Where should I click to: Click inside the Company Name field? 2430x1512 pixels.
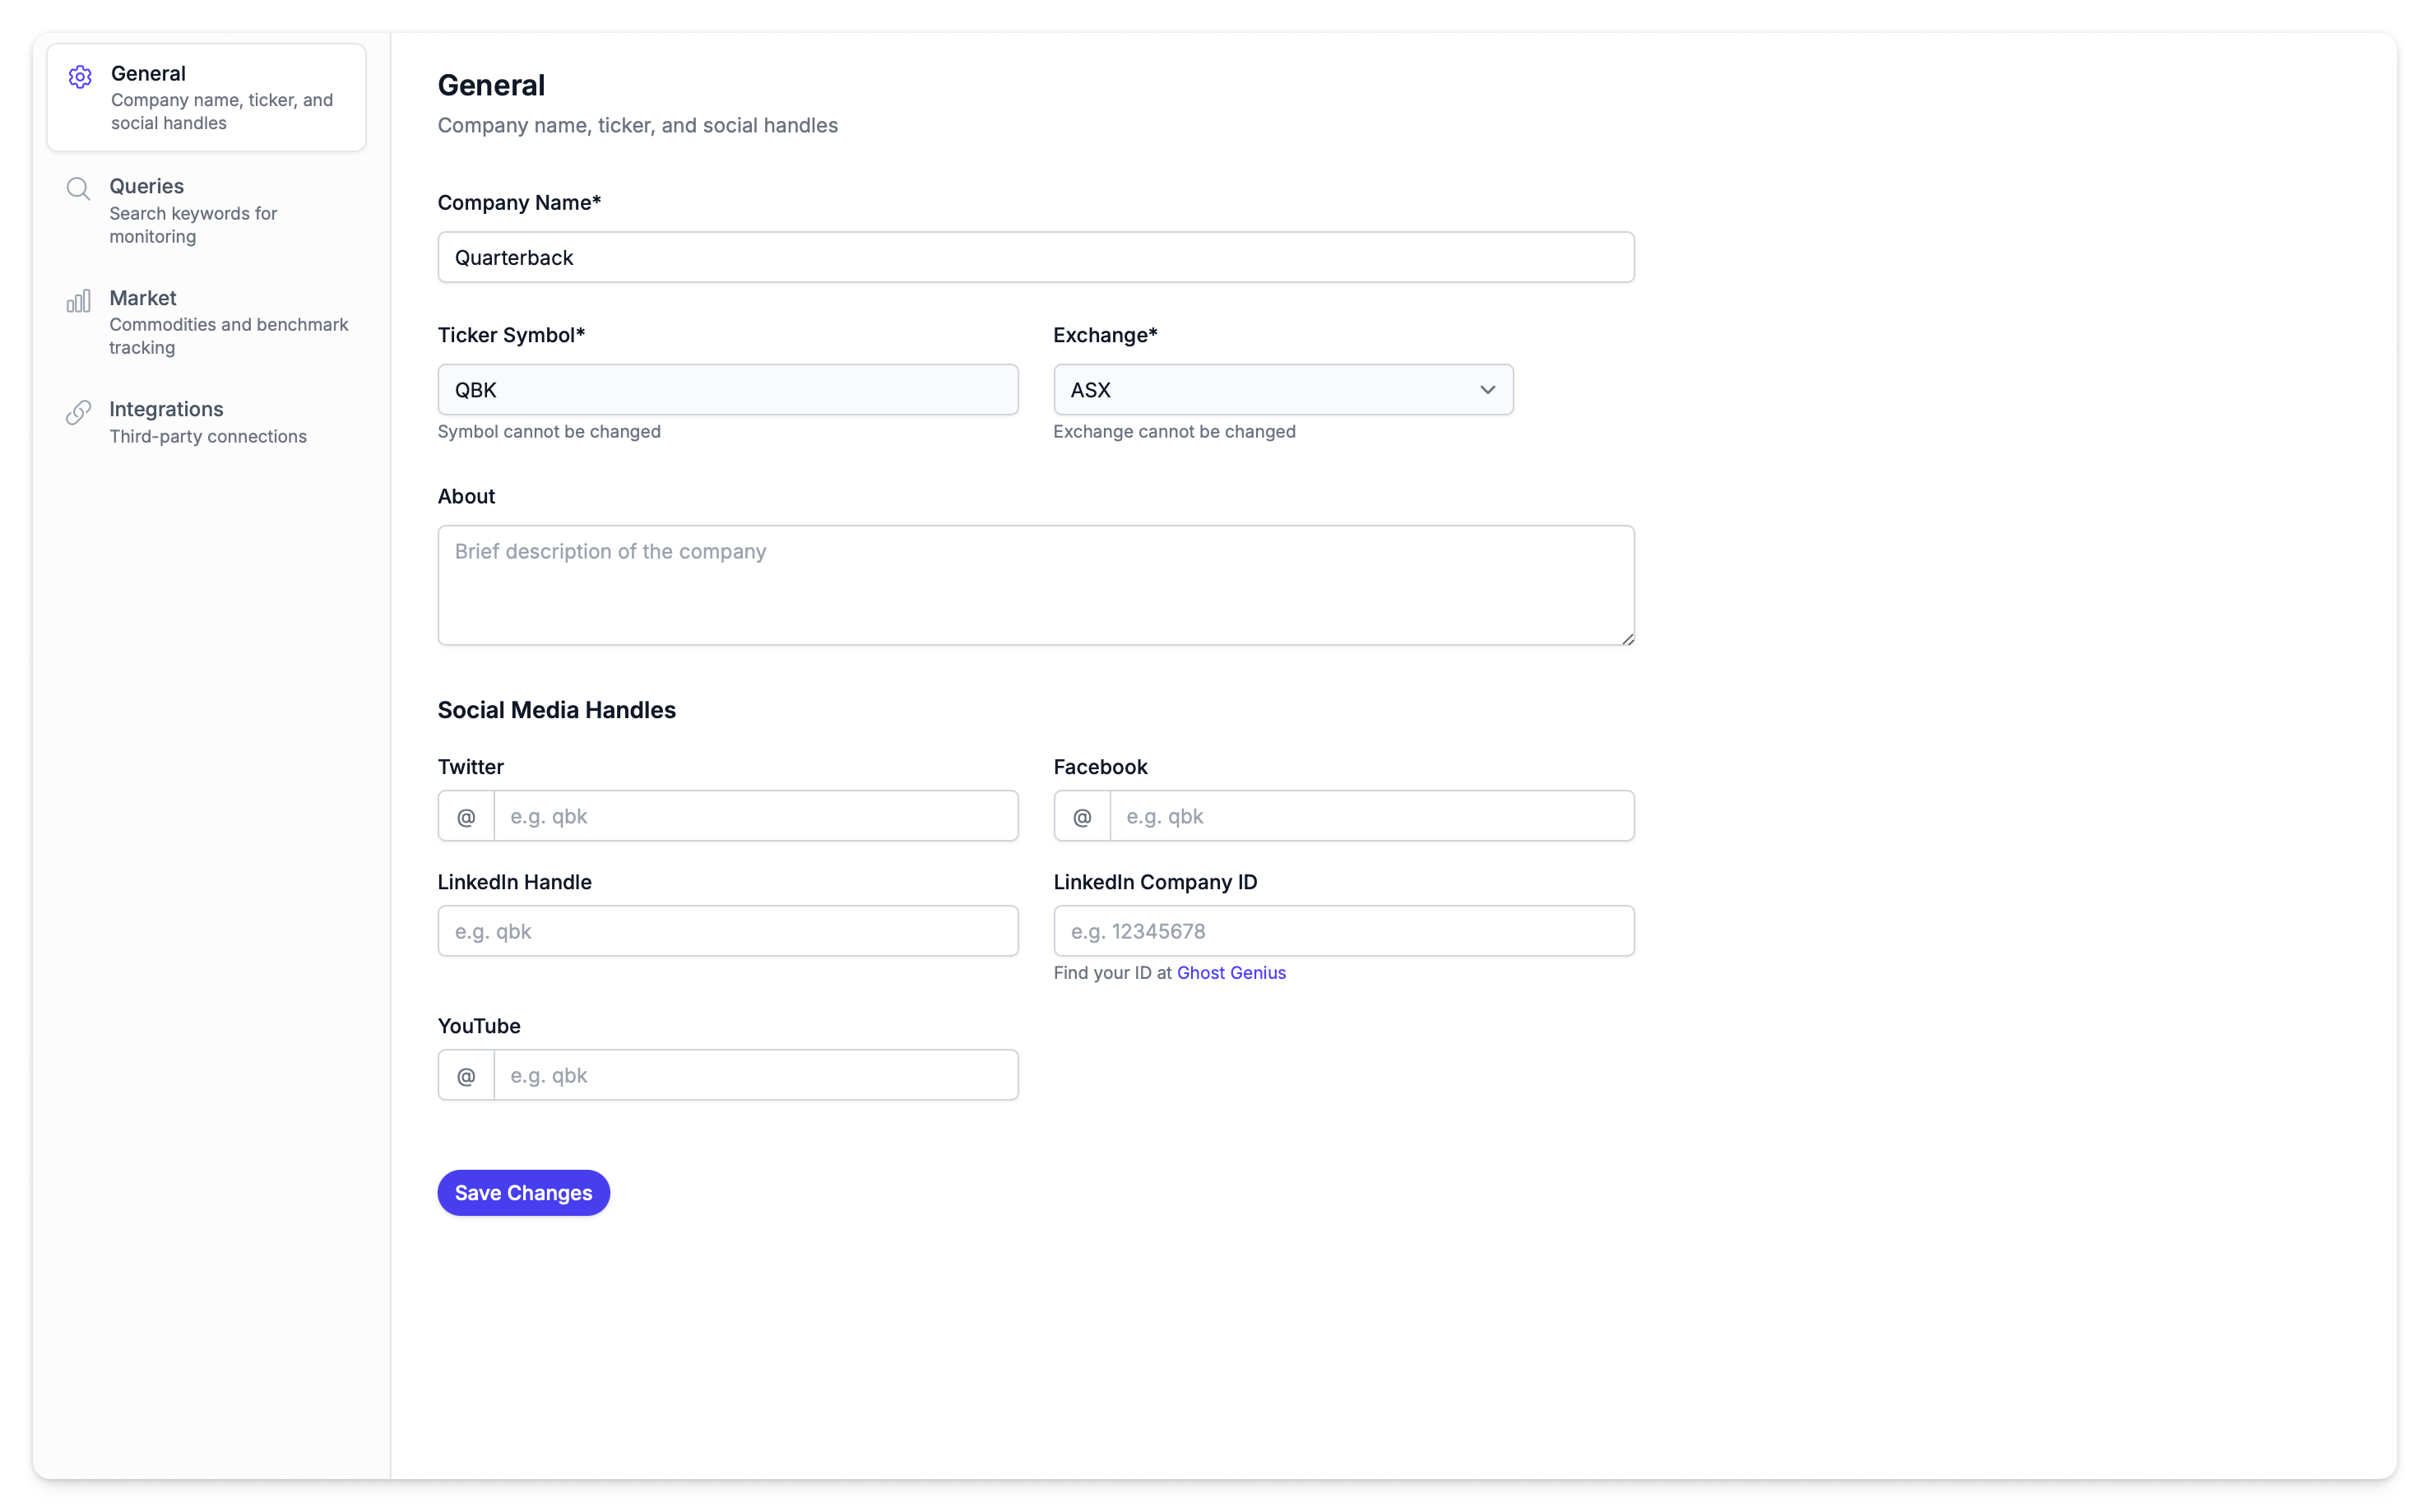1035,257
